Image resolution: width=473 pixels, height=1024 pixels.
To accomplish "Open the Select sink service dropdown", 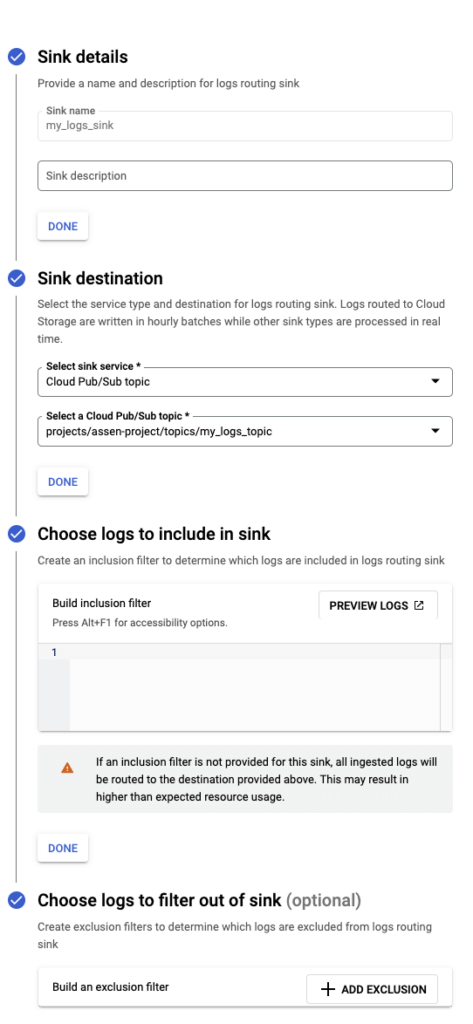I will (x=245, y=382).
